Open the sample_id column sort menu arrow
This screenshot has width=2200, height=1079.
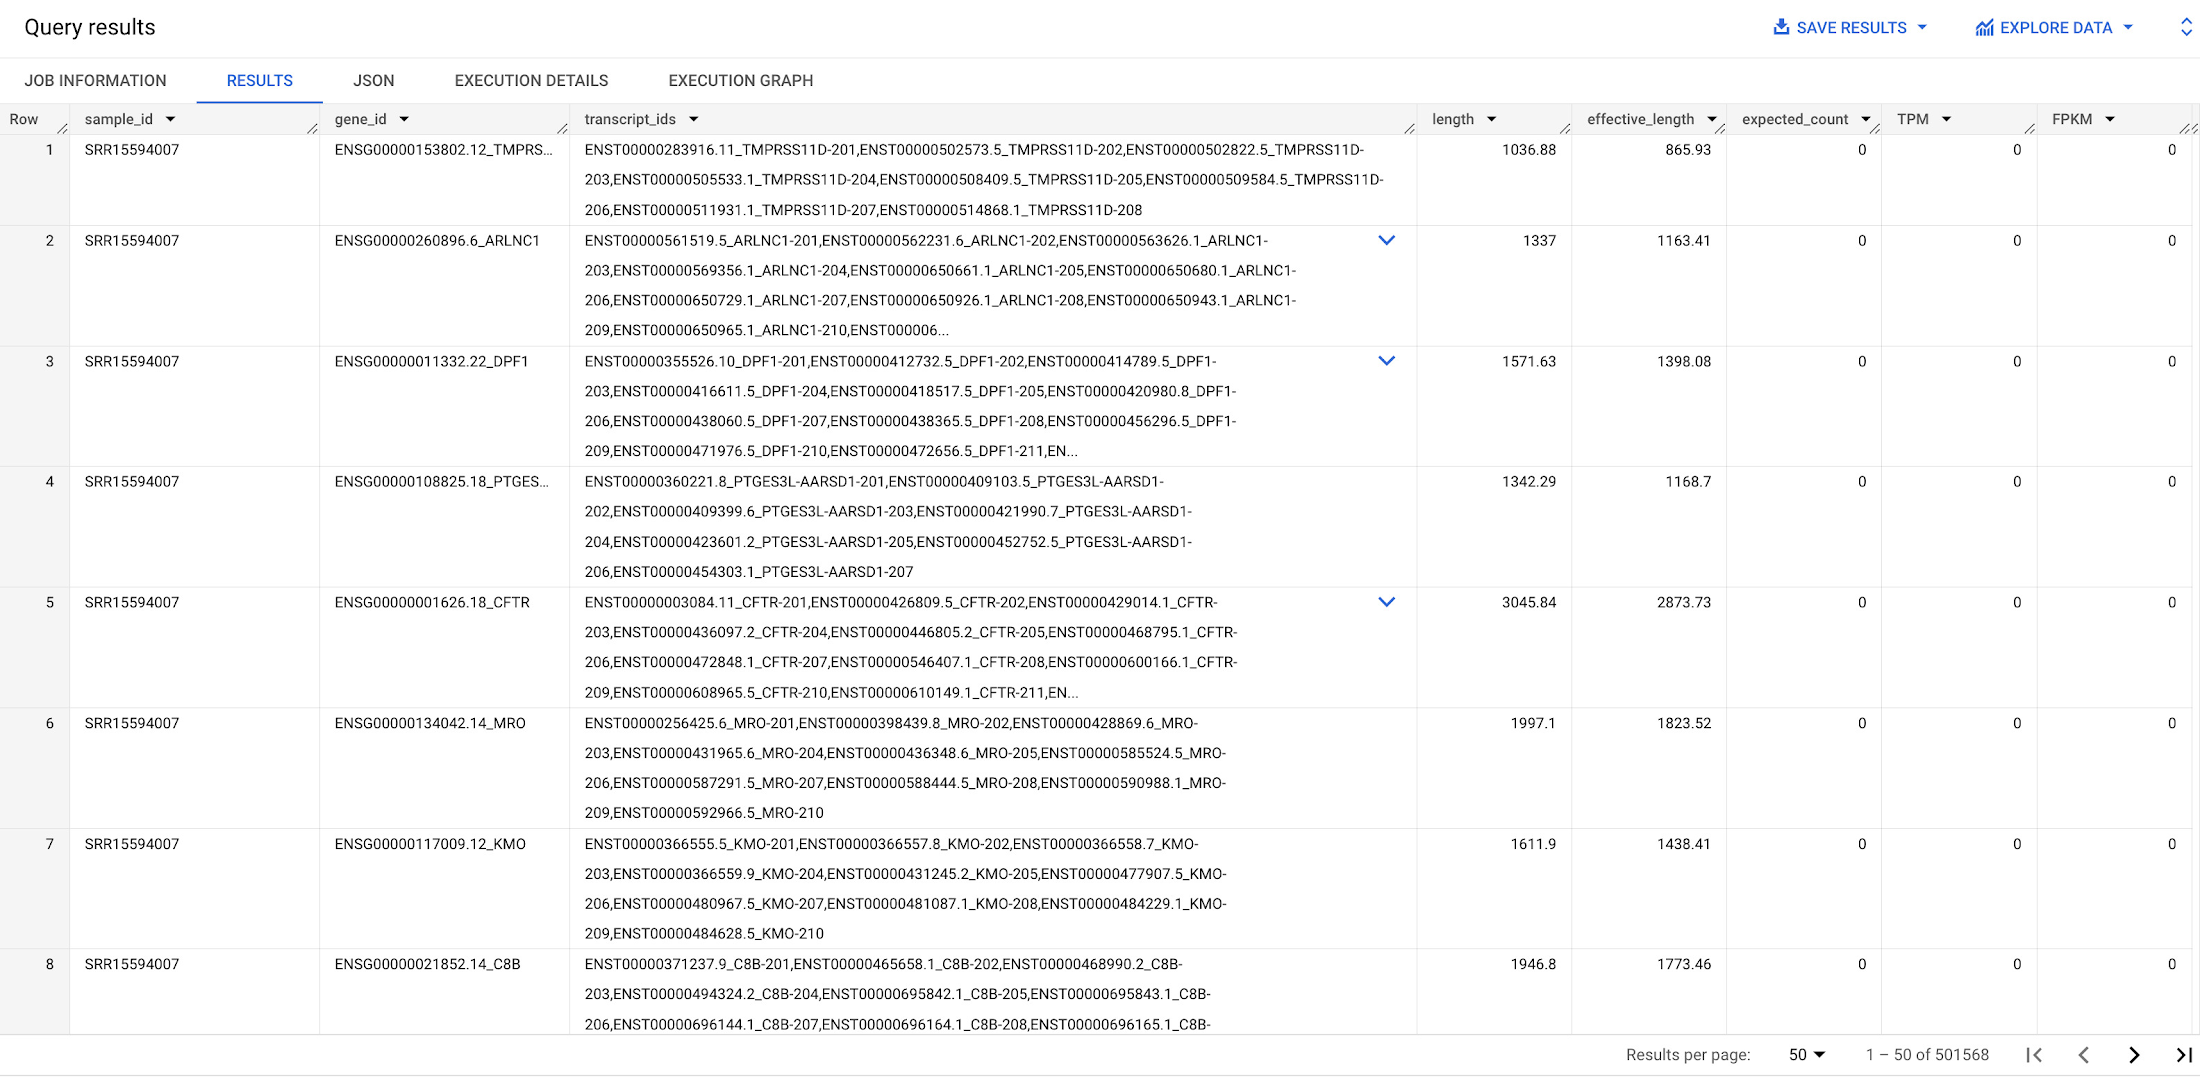171,119
